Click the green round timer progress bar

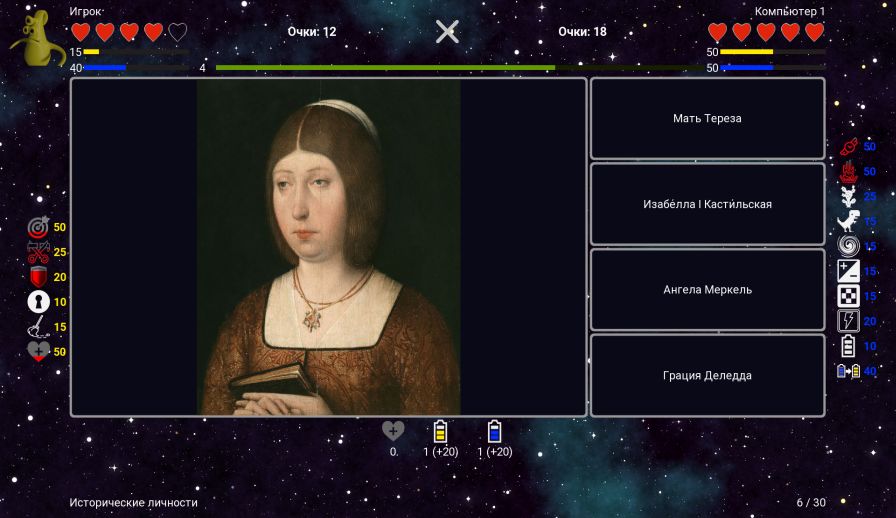coord(385,68)
